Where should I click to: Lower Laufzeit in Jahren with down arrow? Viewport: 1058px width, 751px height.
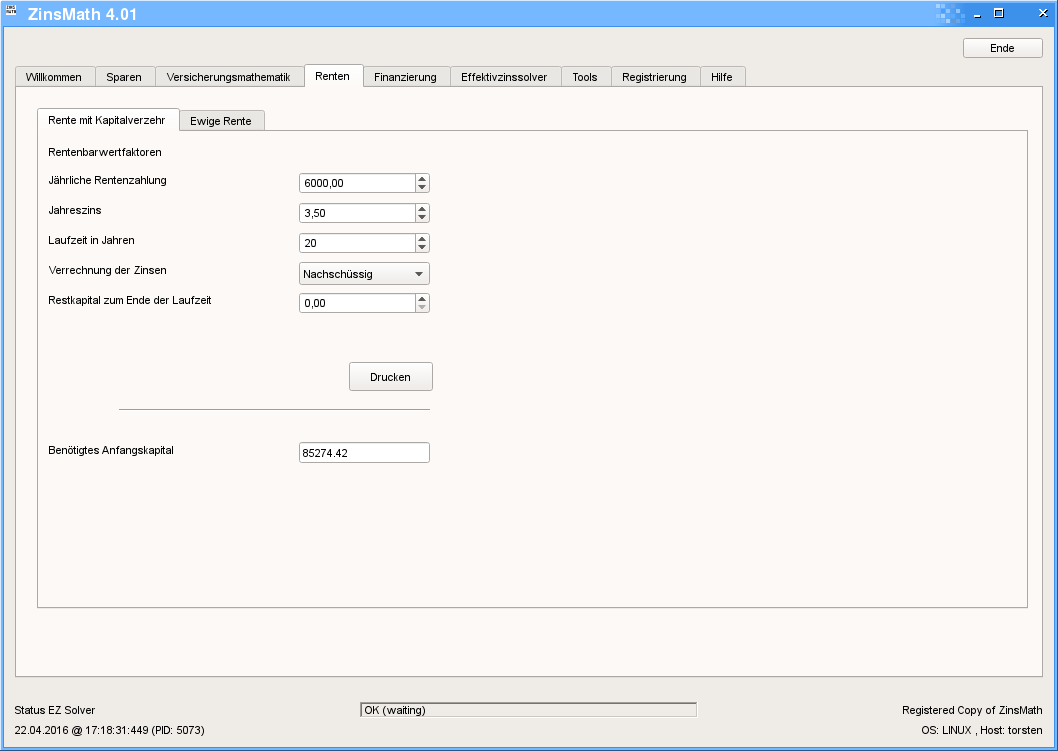(422, 247)
